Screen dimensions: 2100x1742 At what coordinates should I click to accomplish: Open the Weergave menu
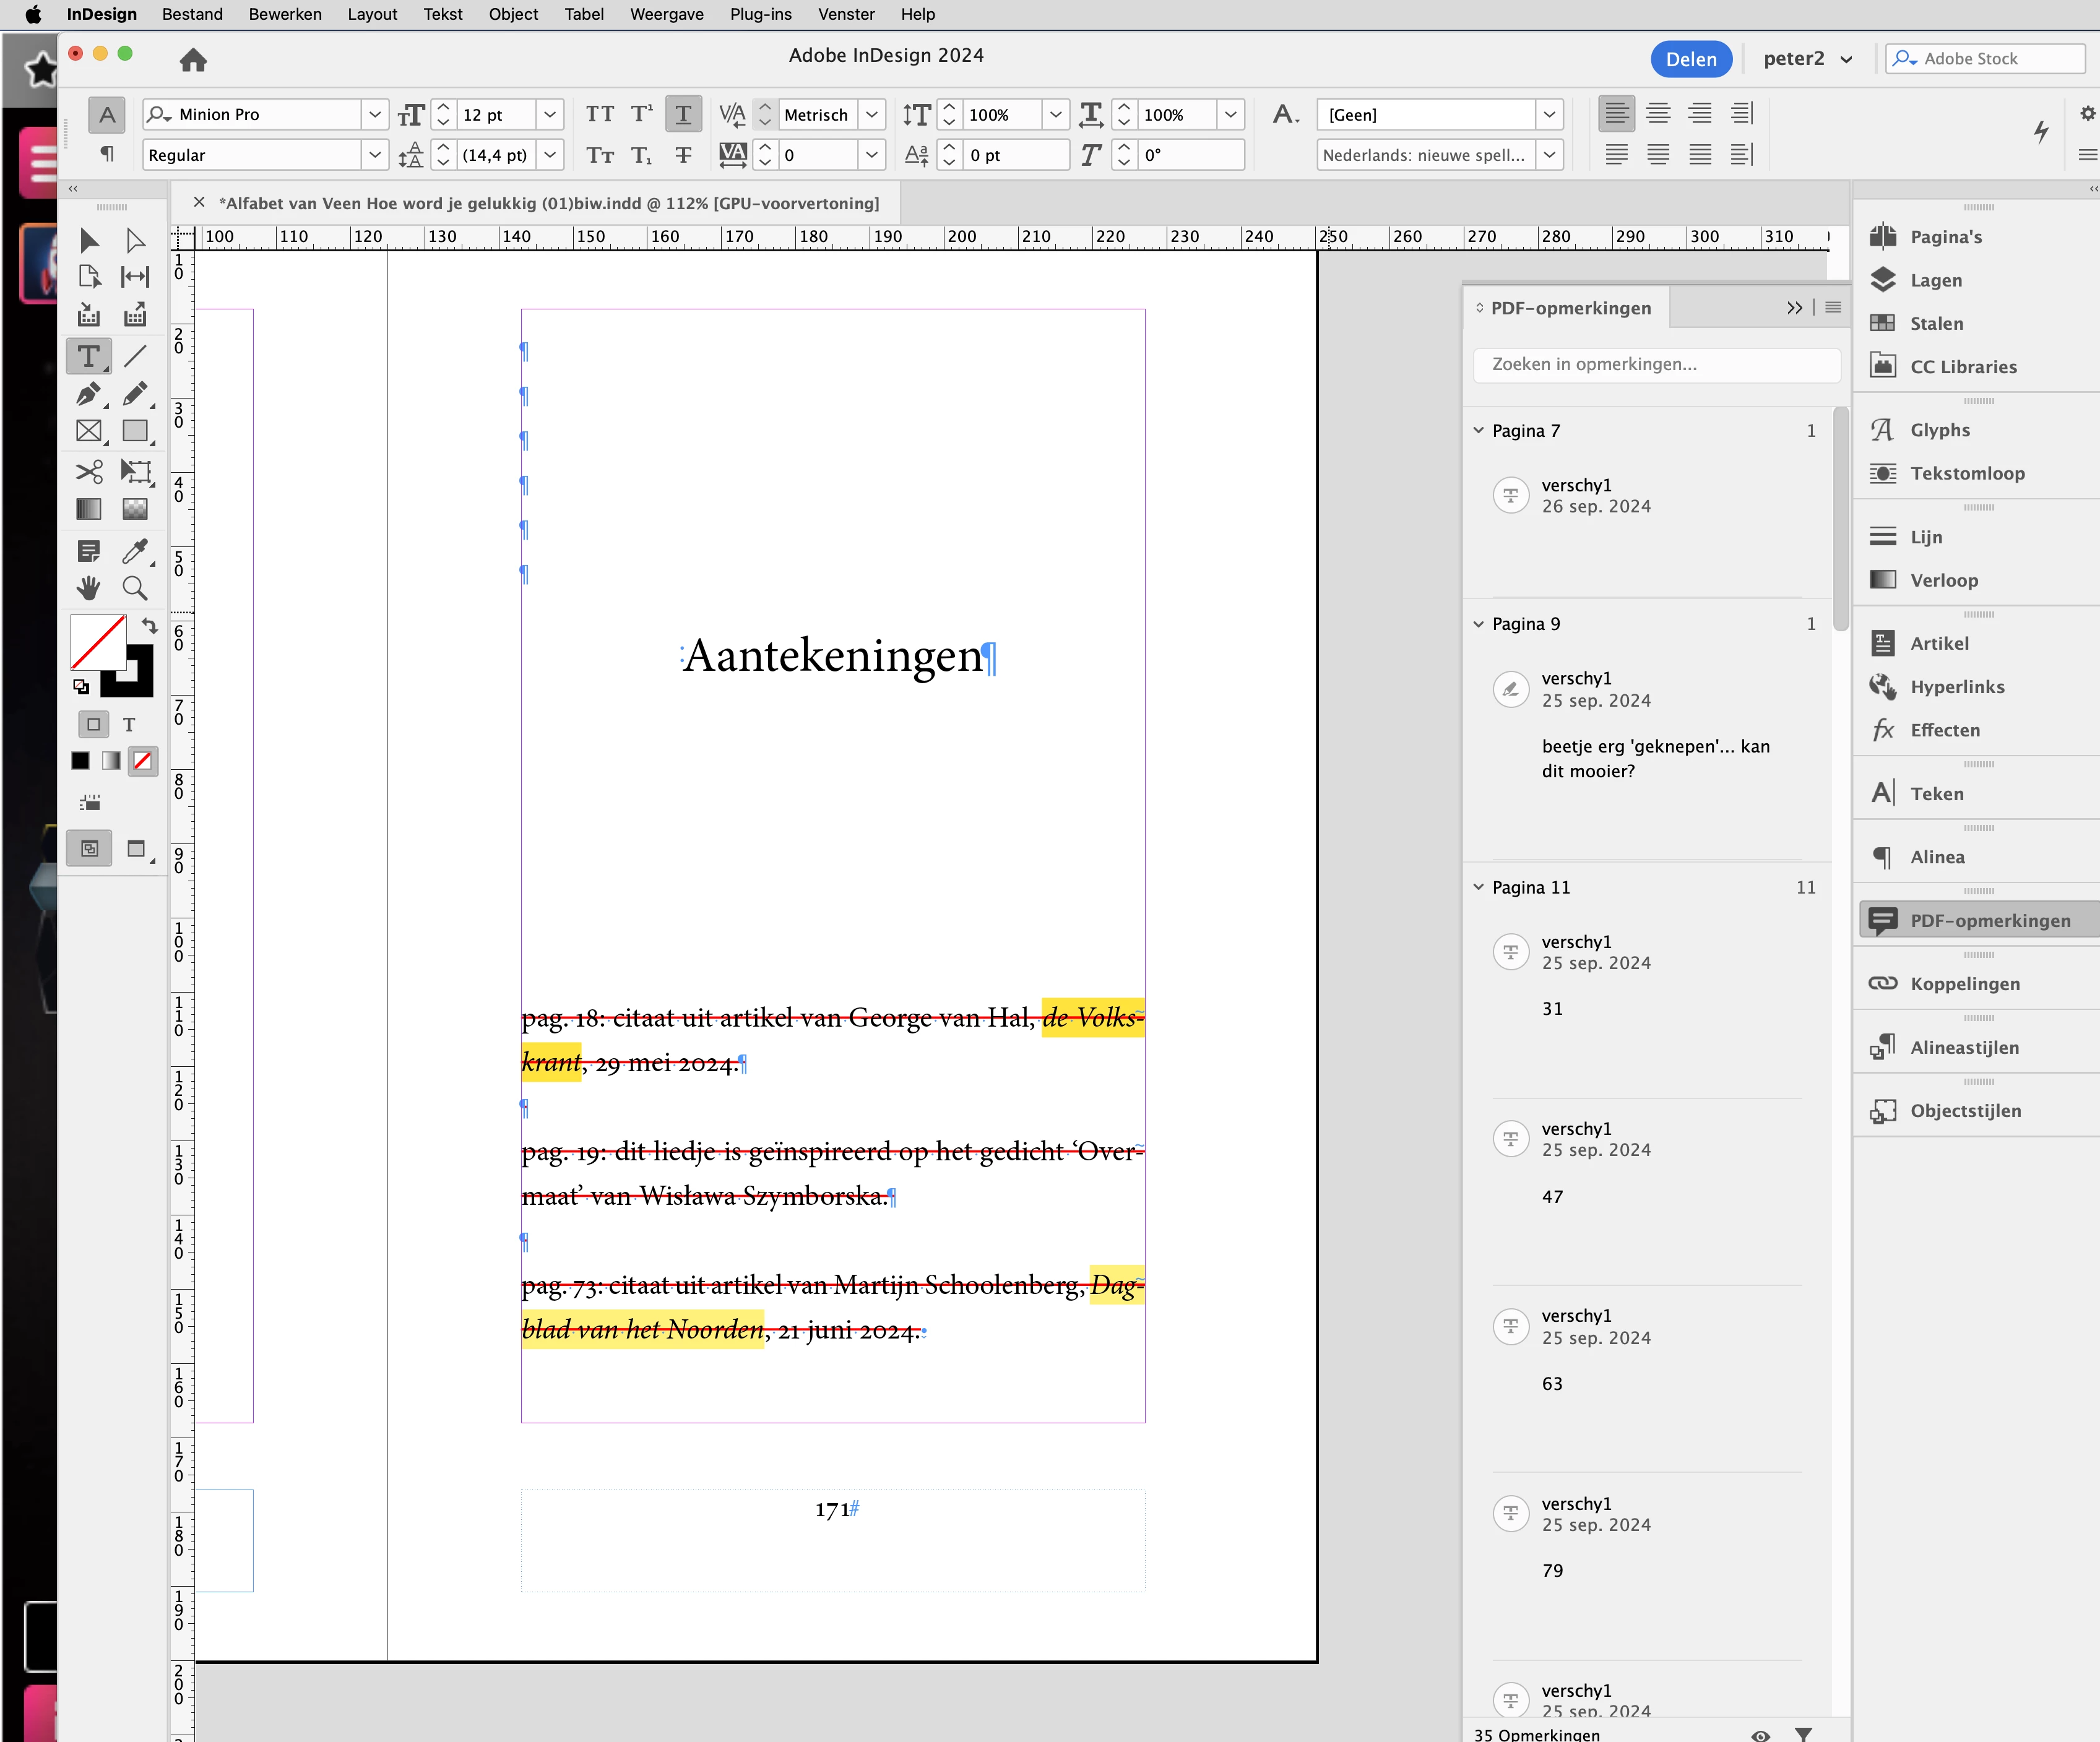(666, 14)
